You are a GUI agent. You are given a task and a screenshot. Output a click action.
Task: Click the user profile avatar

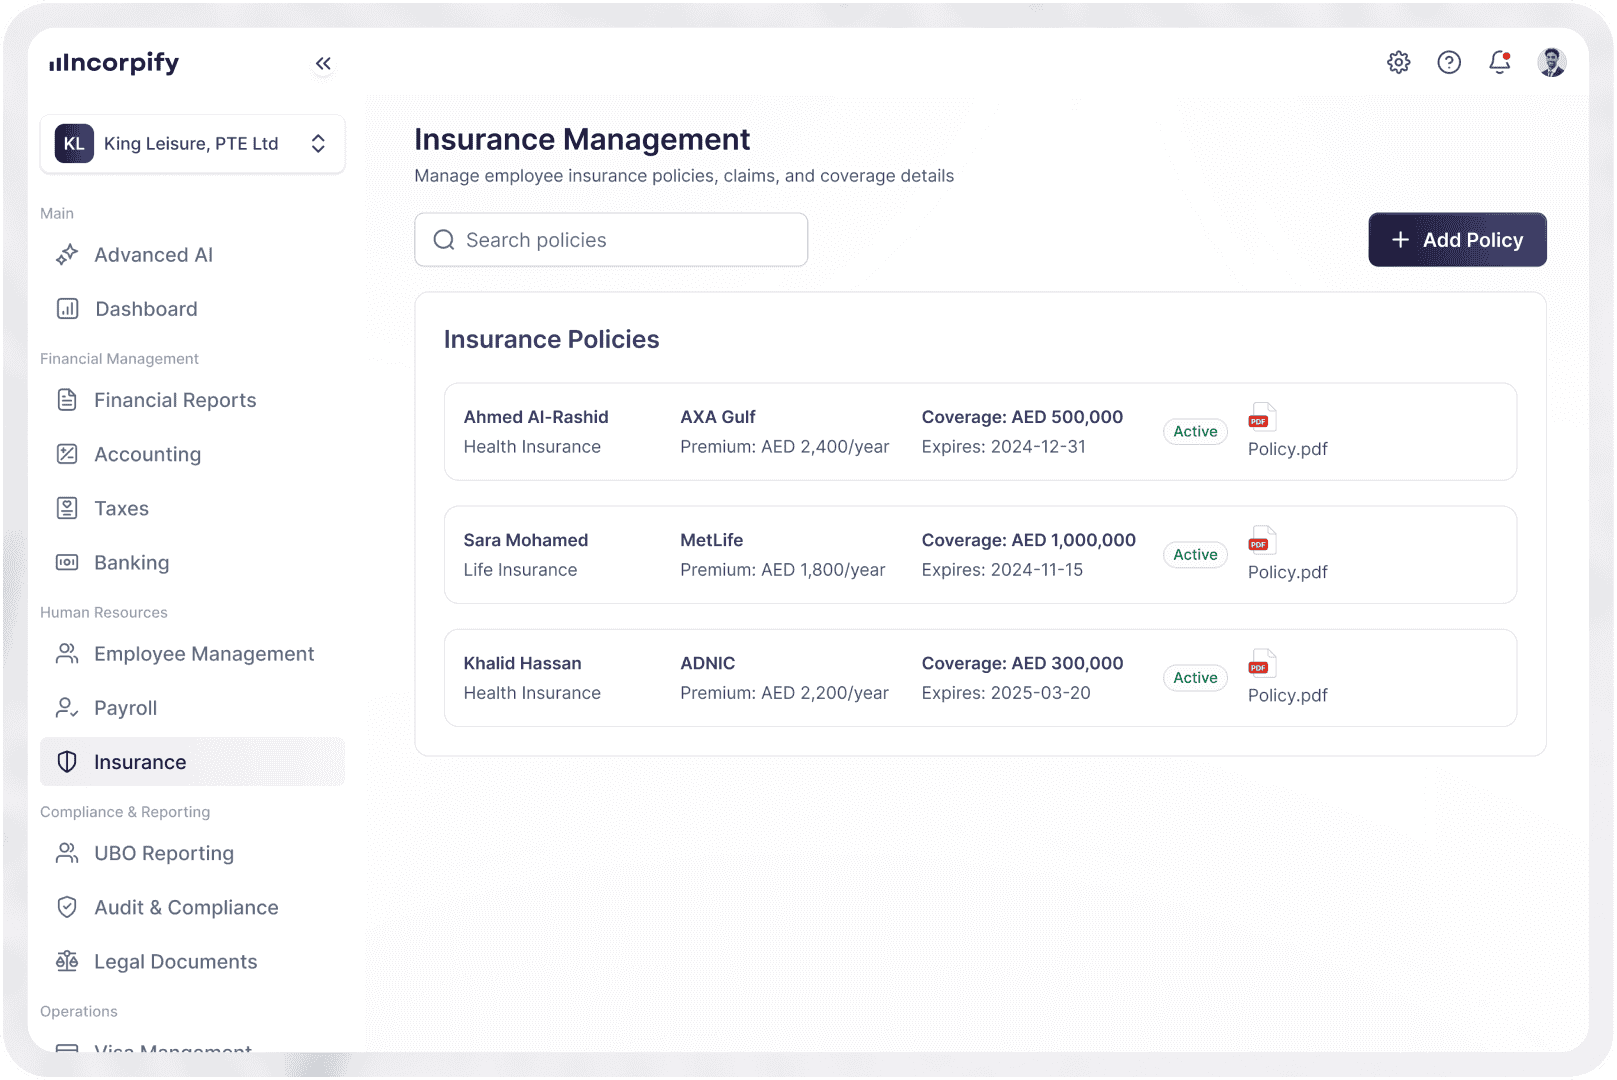coord(1551,62)
